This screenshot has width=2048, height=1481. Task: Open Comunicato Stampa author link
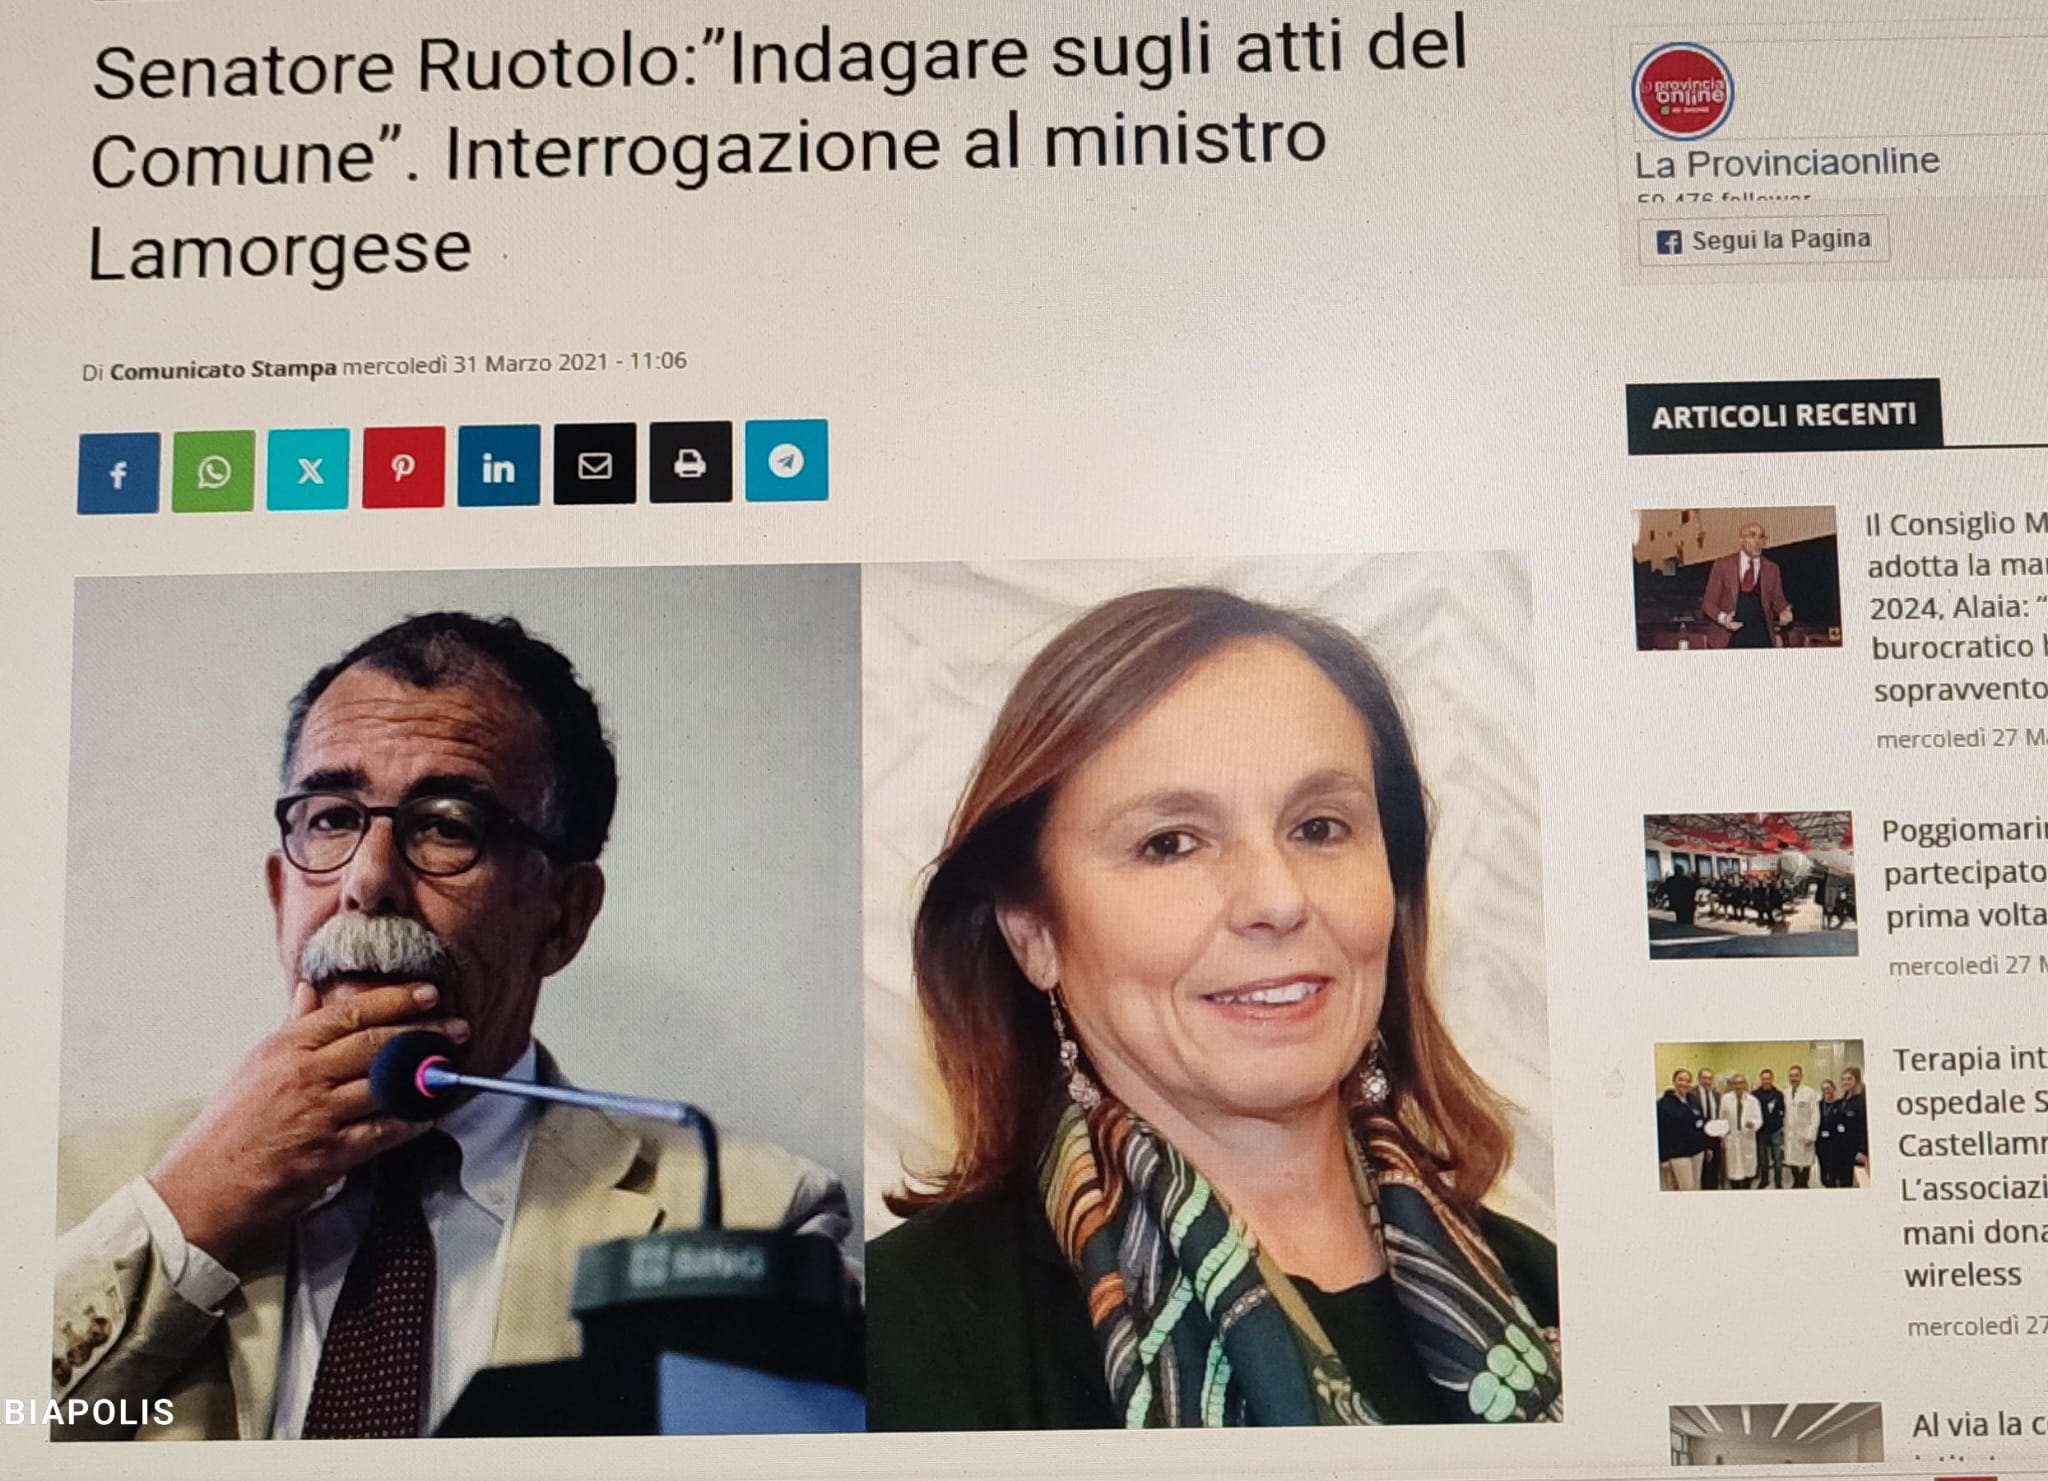tap(222, 369)
